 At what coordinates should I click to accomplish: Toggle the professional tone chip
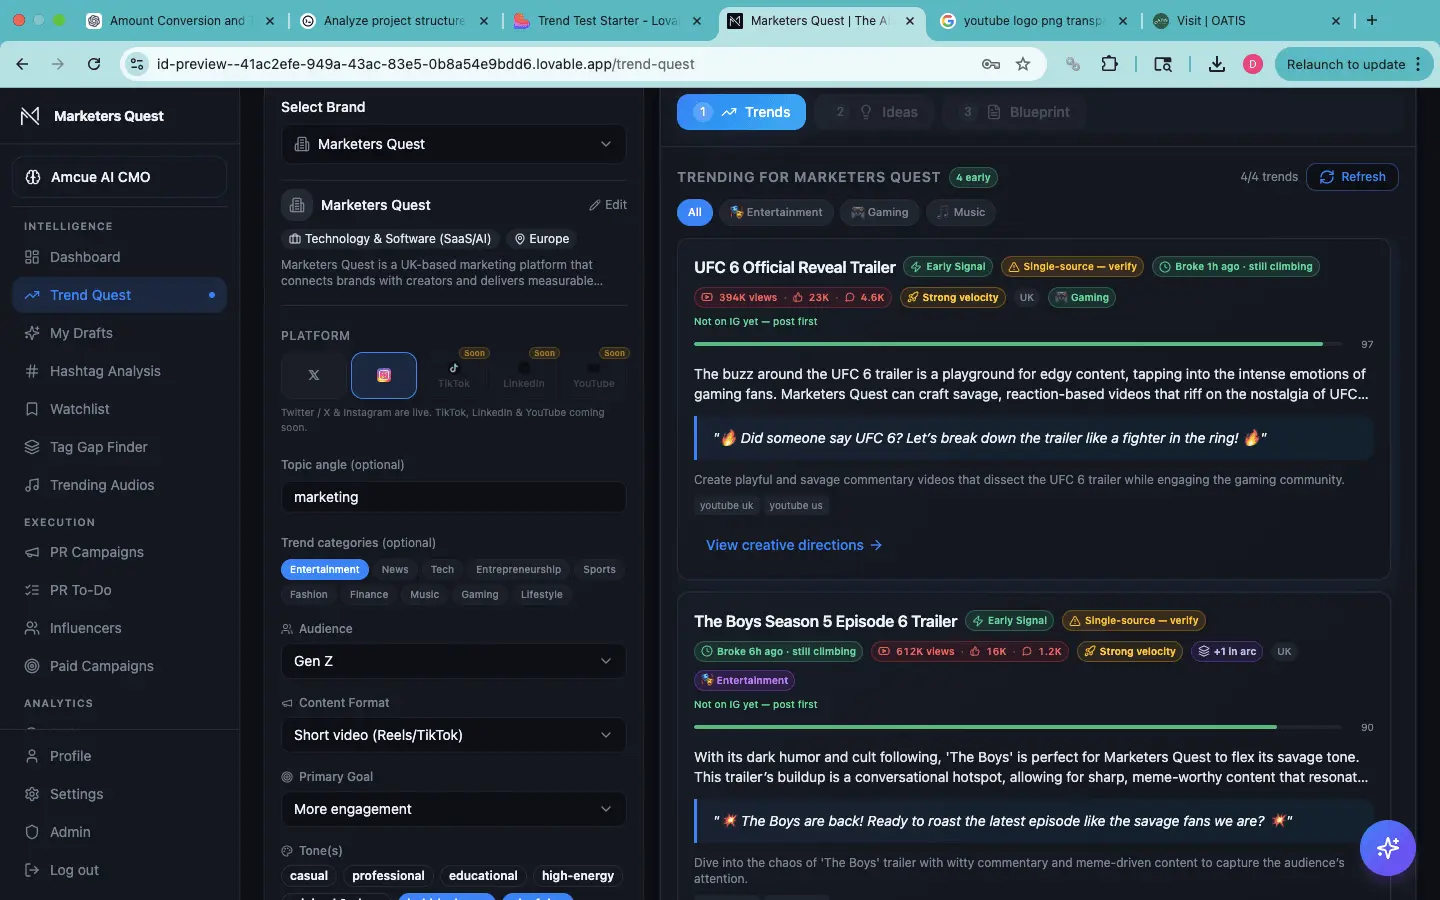388,876
